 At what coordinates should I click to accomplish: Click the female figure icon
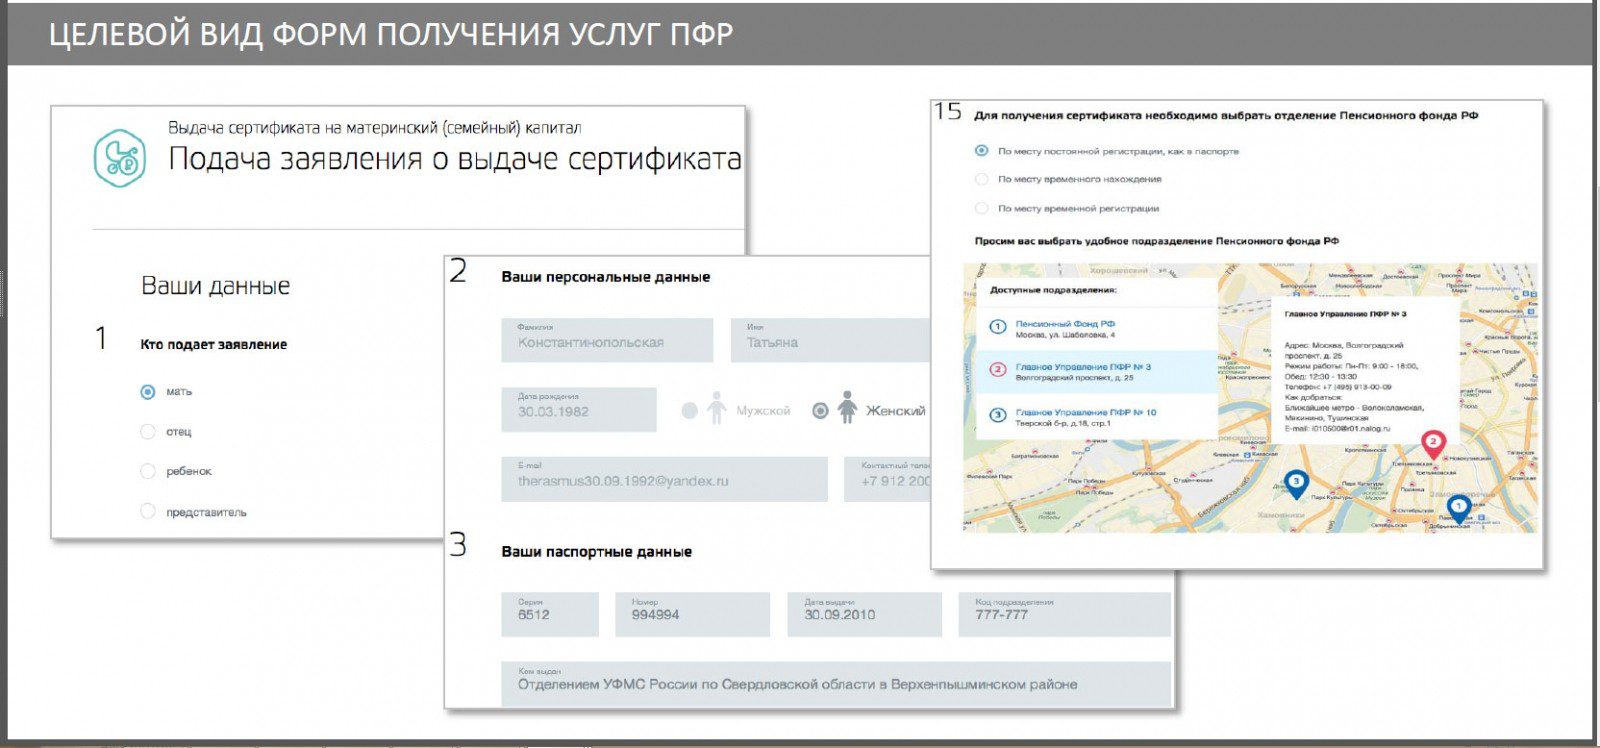[x=847, y=408]
